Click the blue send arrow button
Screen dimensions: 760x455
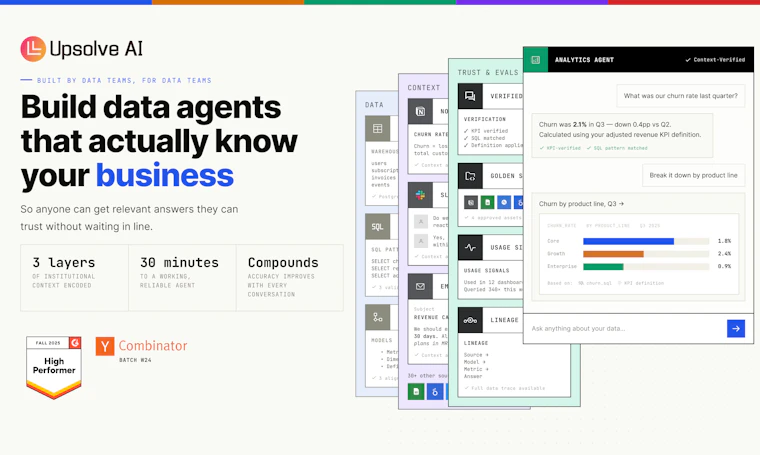(x=736, y=329)
